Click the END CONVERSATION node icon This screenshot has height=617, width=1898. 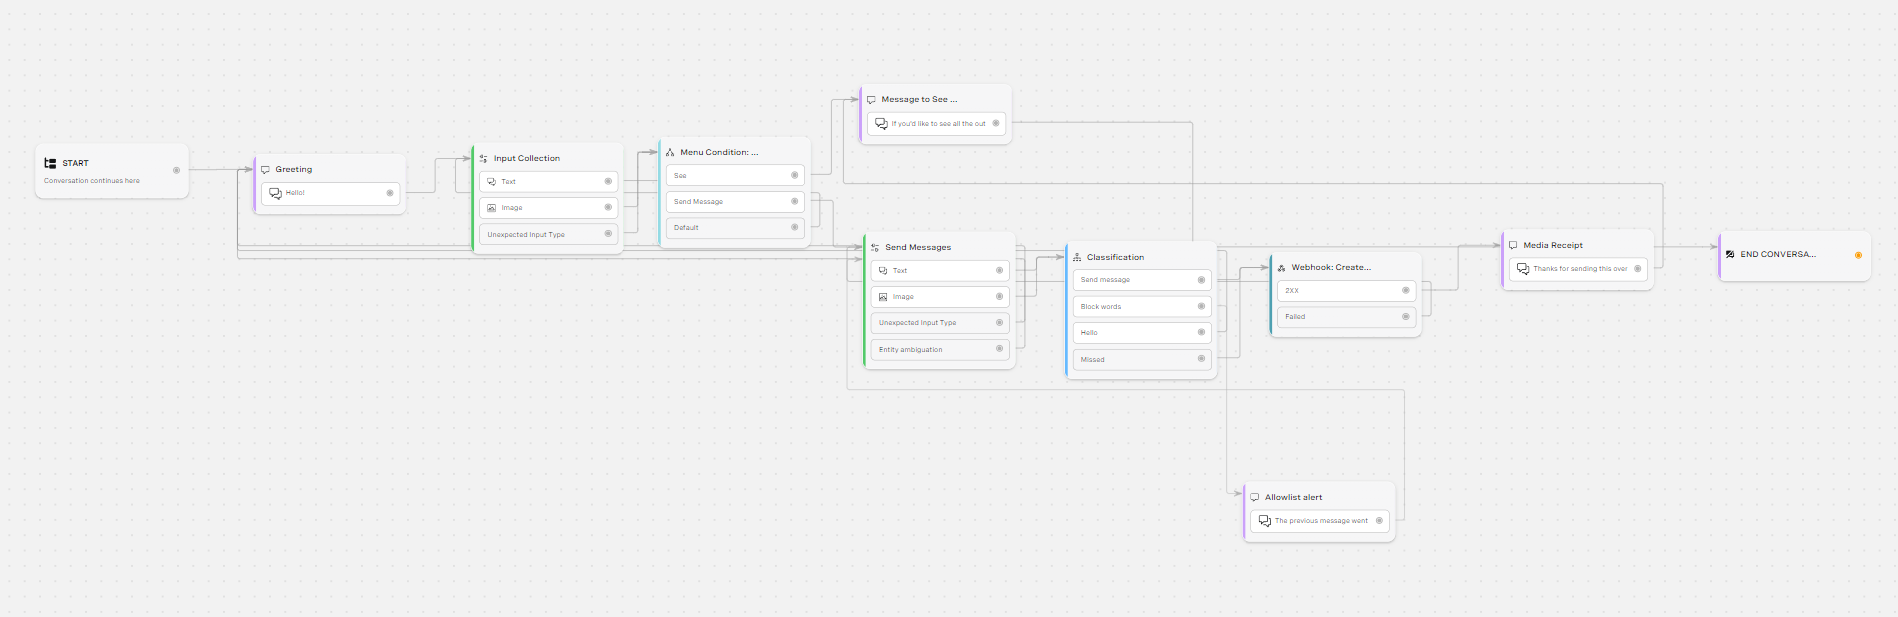[1730, 254]
